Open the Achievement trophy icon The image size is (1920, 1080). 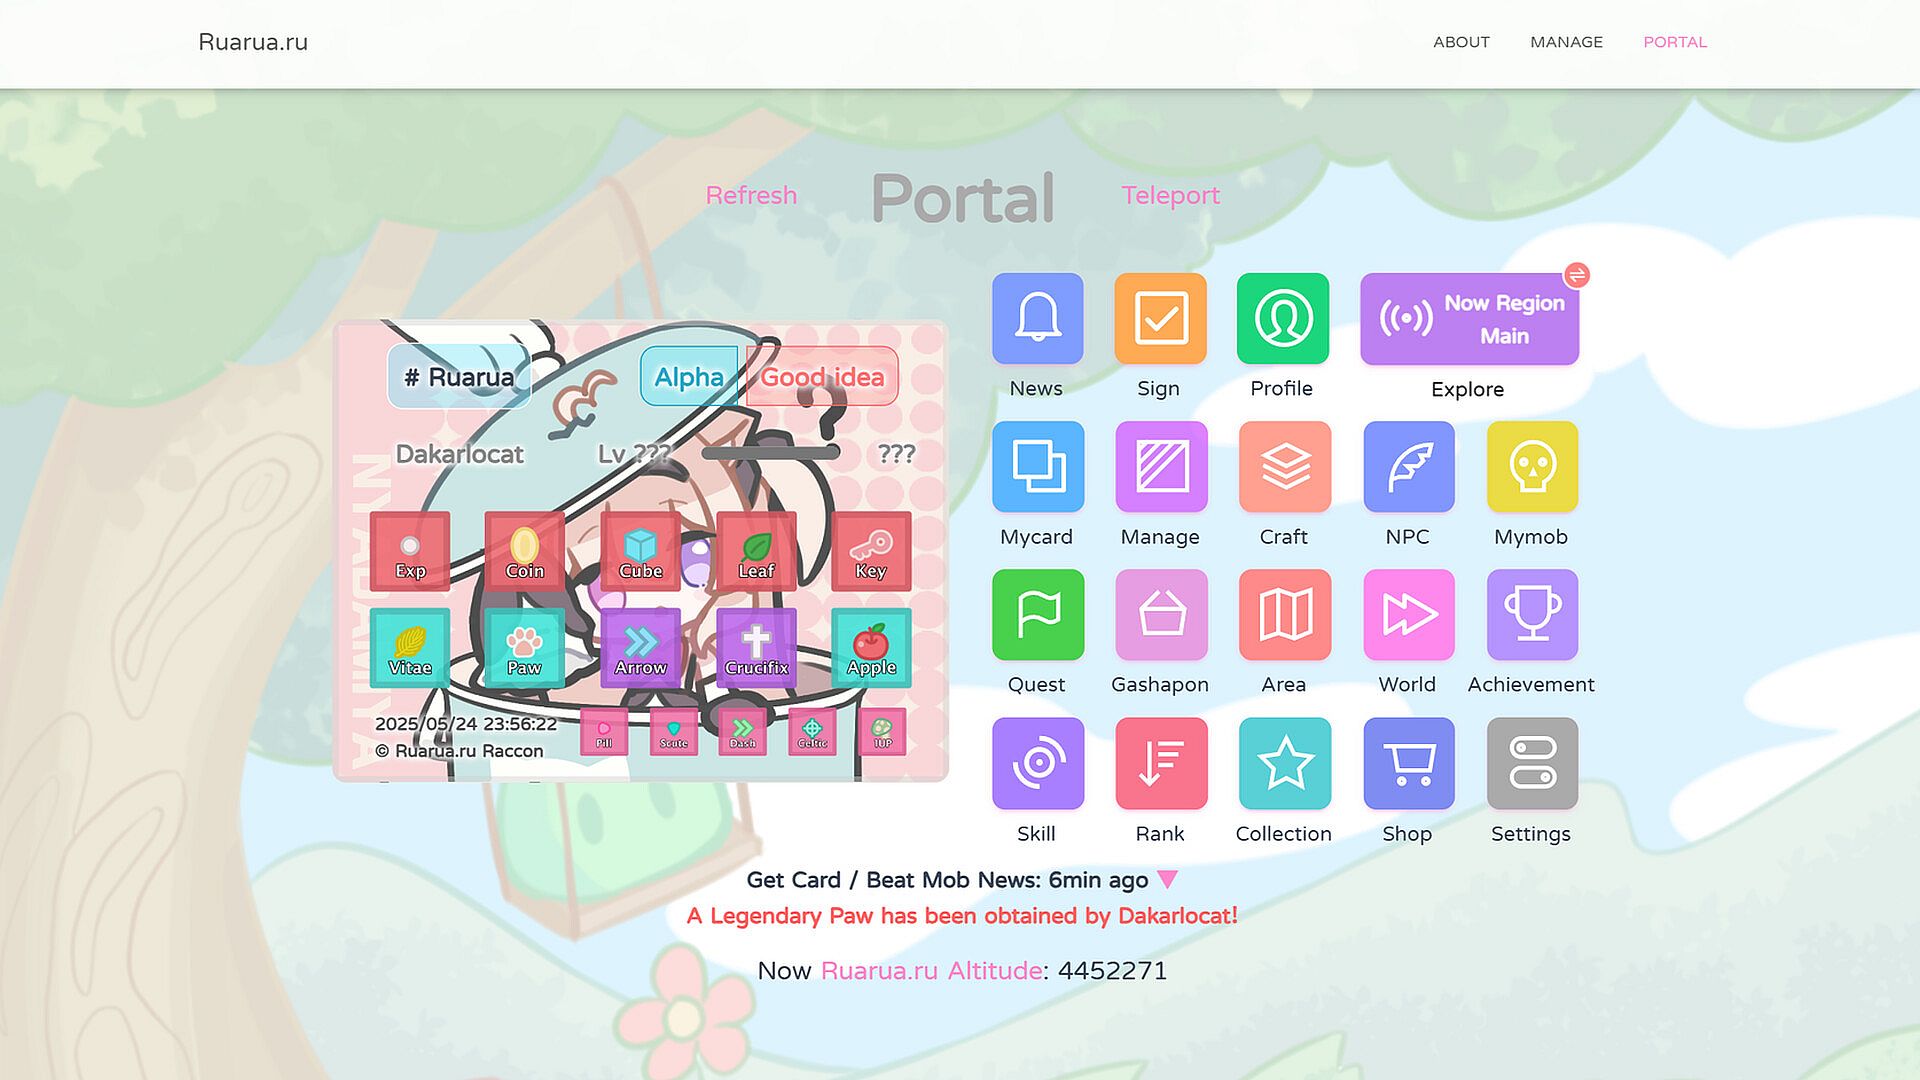pyautogui.click(x=1531, y=615)
